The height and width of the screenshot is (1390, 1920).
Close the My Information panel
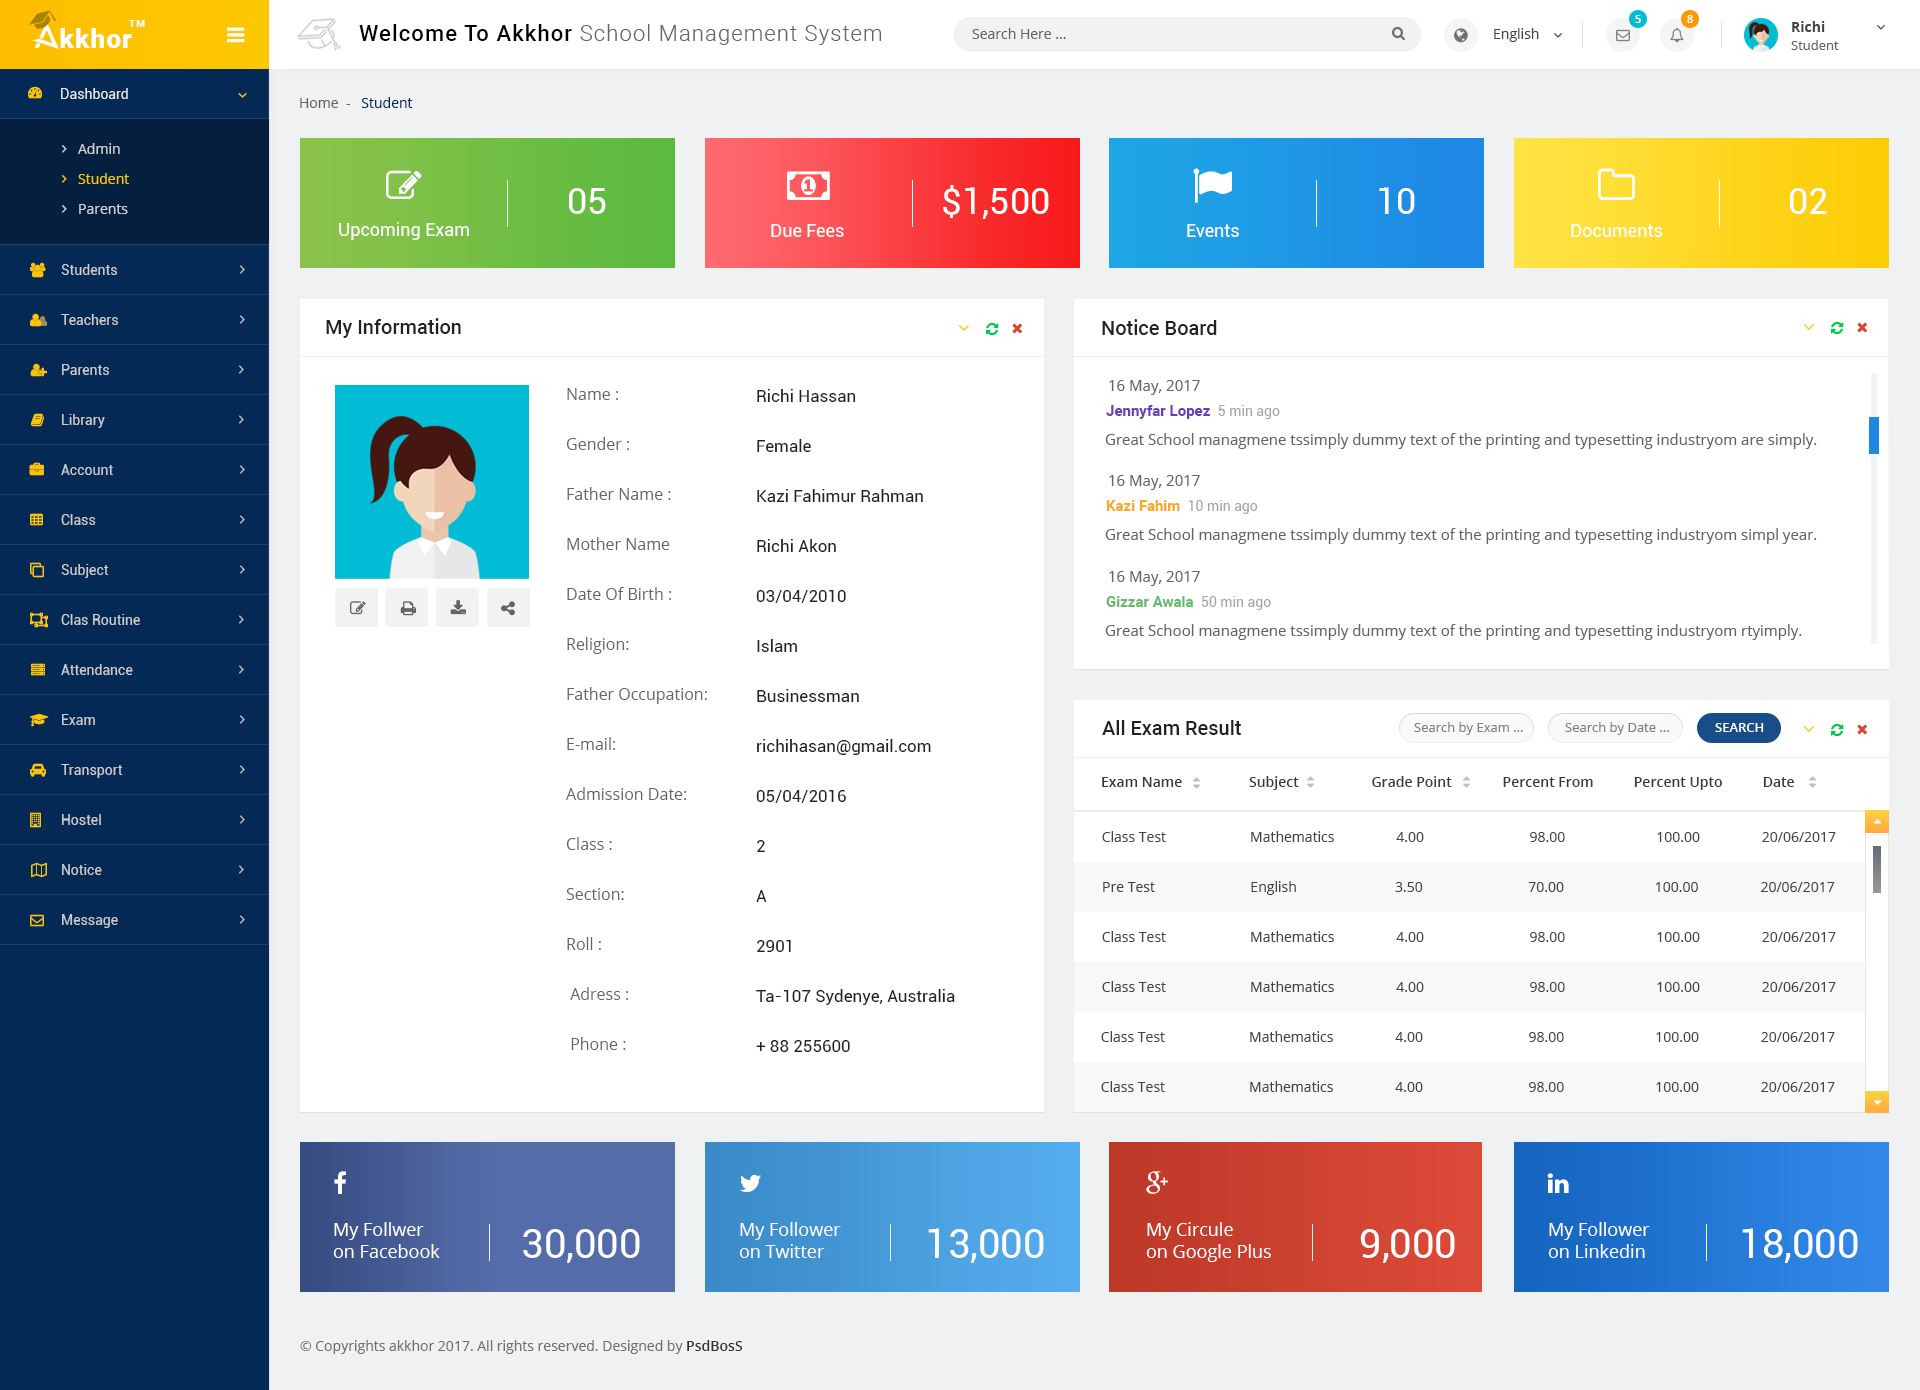coord(1017,329)
